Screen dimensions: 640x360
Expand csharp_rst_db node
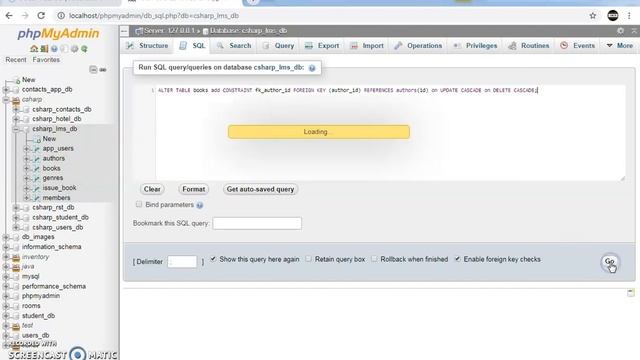16,207
